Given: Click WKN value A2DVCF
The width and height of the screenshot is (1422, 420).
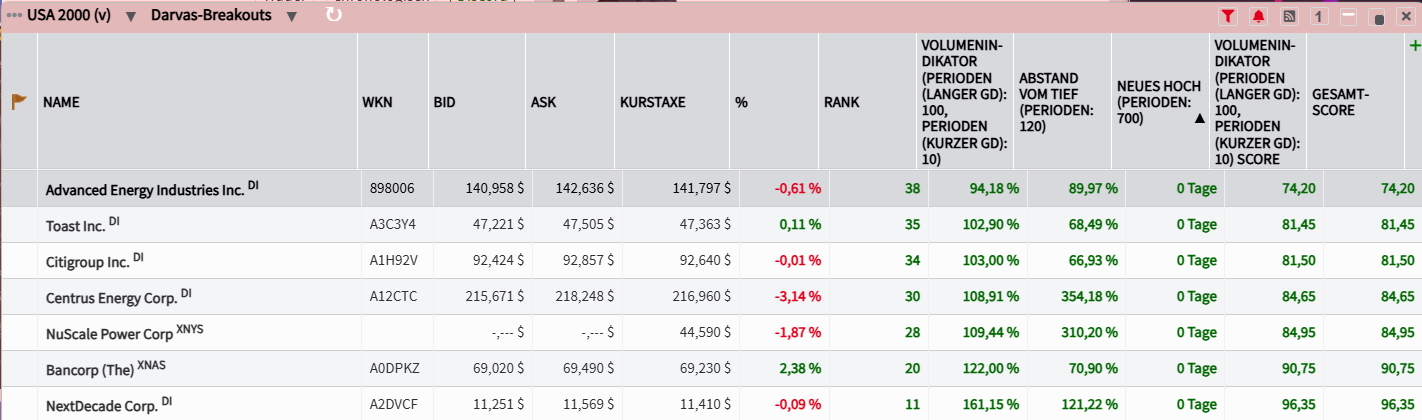Looking at the screenshot, I should 393,404.
